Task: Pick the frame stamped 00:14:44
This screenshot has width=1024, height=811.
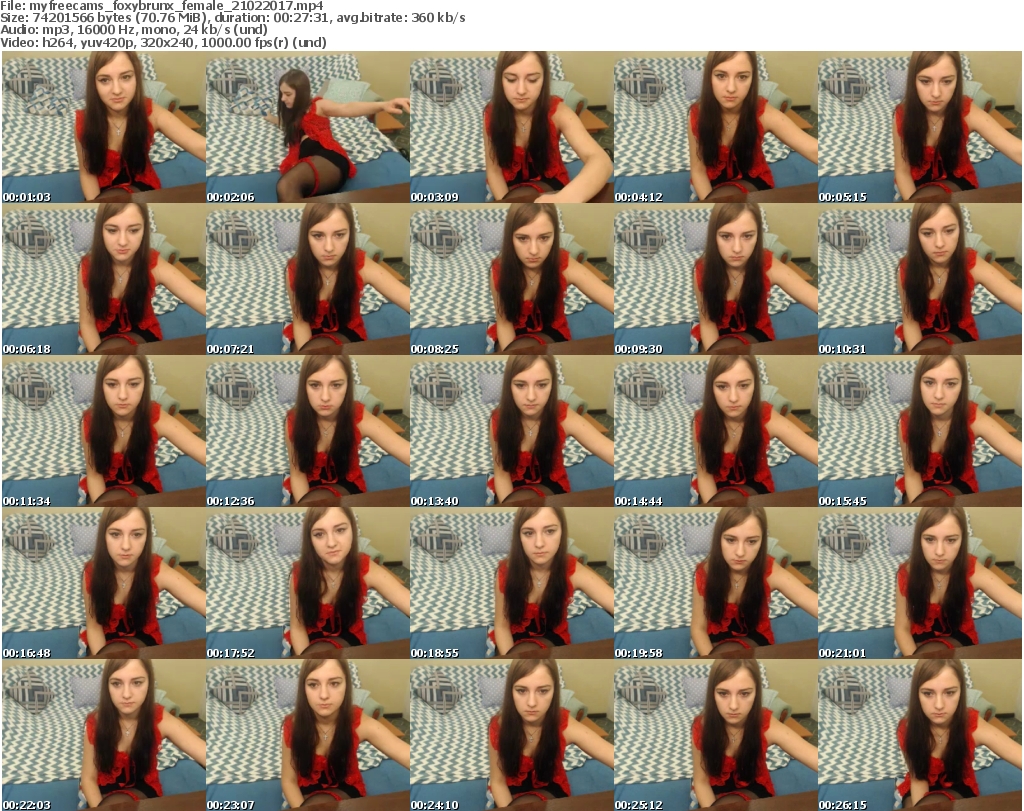Action: (x=716, y=432)
